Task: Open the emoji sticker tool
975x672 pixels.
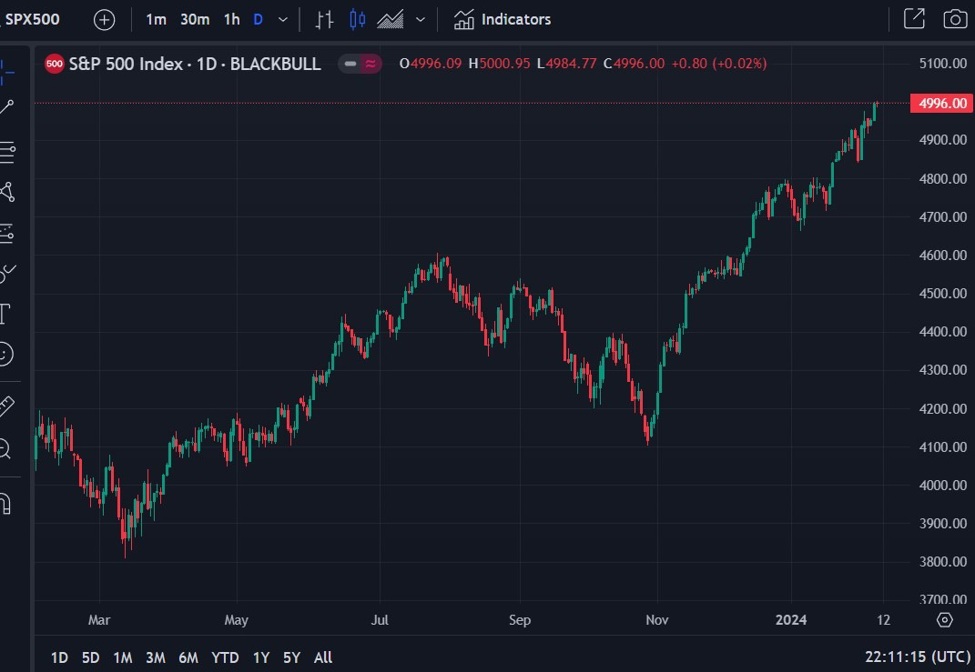Action: point(6,354)
